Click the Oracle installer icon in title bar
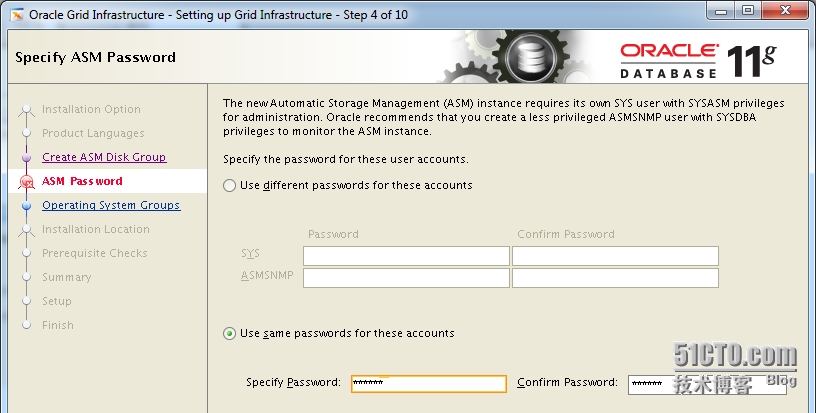Viewport: 816px width, 413px height. click(x=17, y=15)
